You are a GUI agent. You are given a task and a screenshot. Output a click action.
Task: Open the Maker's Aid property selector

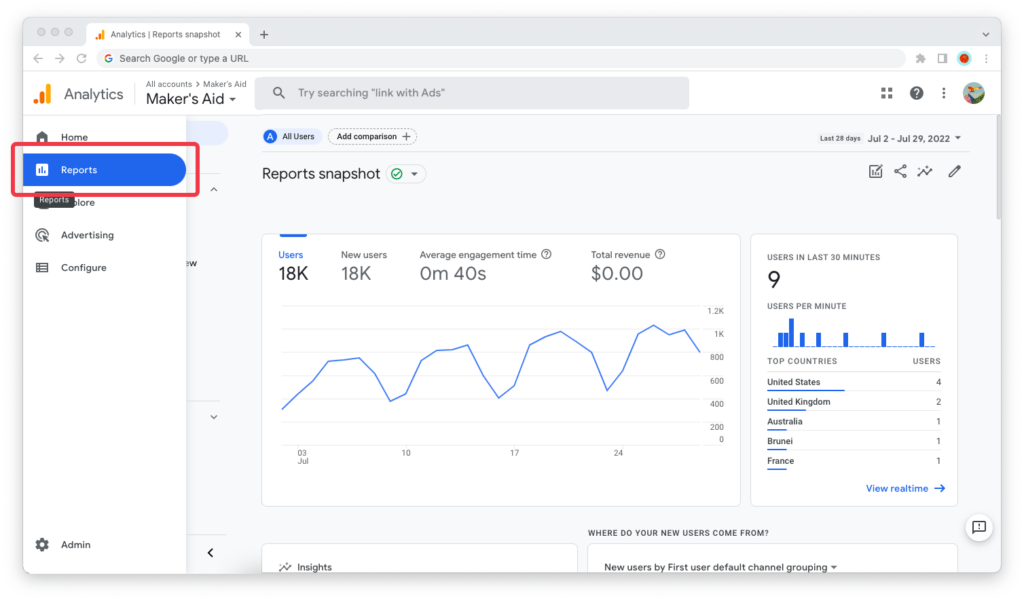[191, 99]
